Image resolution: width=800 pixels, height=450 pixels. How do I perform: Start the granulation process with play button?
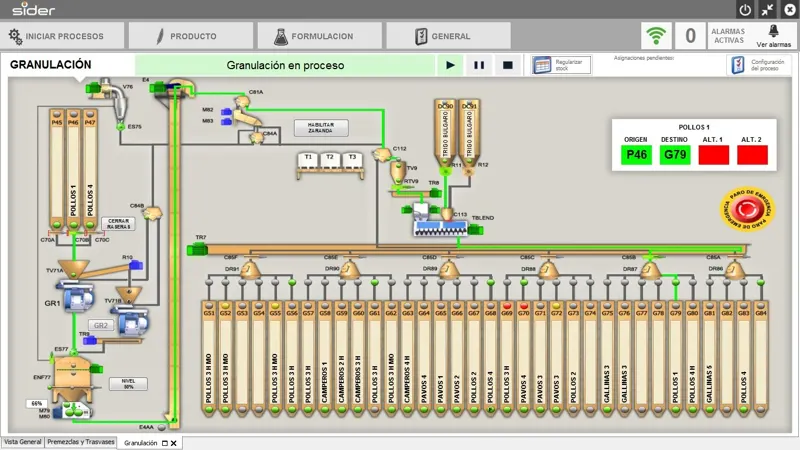coord(450,65)
